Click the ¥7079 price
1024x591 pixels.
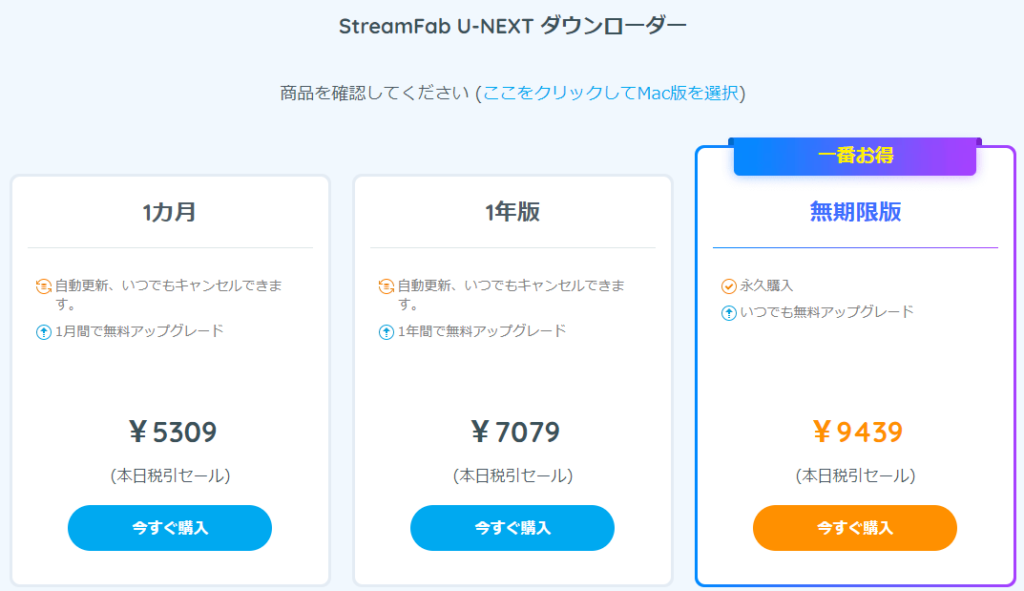(x=515, y=432)
